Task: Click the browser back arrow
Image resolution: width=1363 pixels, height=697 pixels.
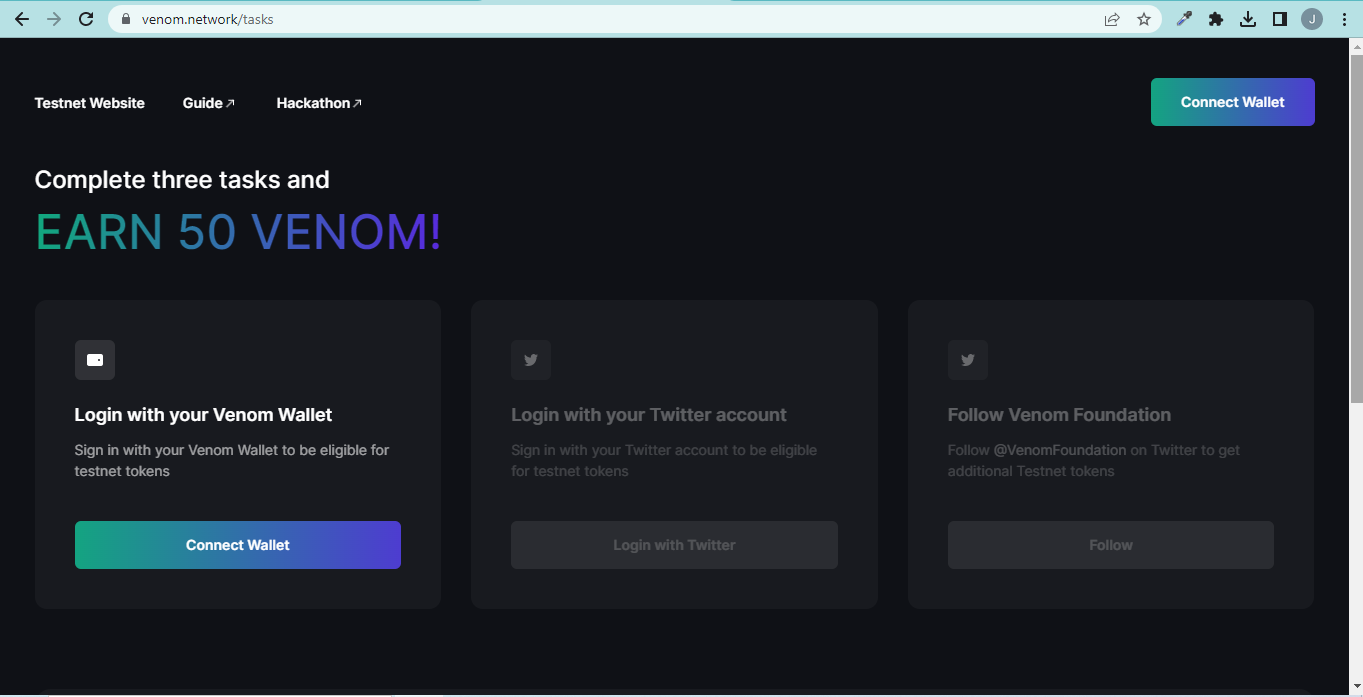Action: pyautogui.click(x=22, y=19)
